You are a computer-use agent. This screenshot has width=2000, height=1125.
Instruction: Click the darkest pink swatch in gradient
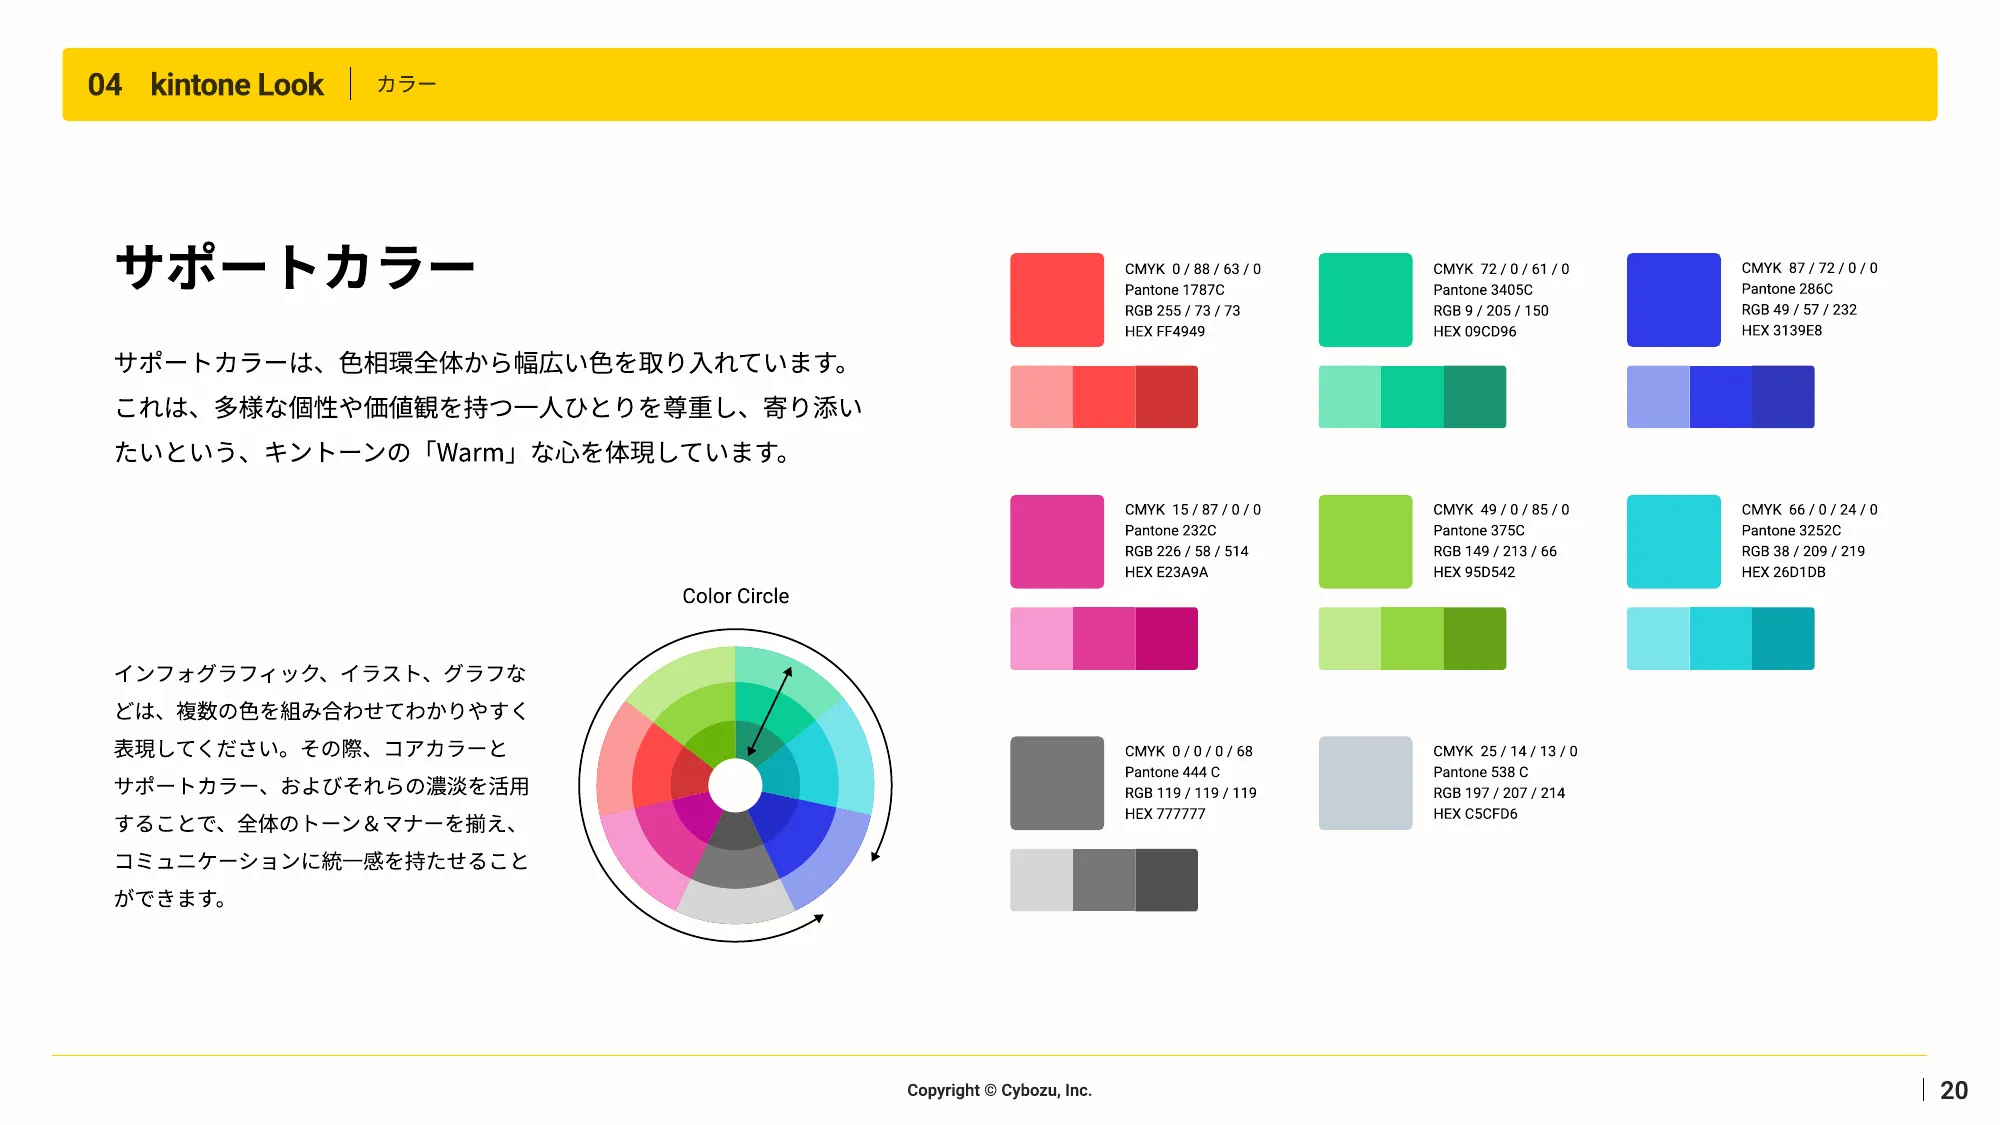pyautogui.click(x=1166, y=638)
